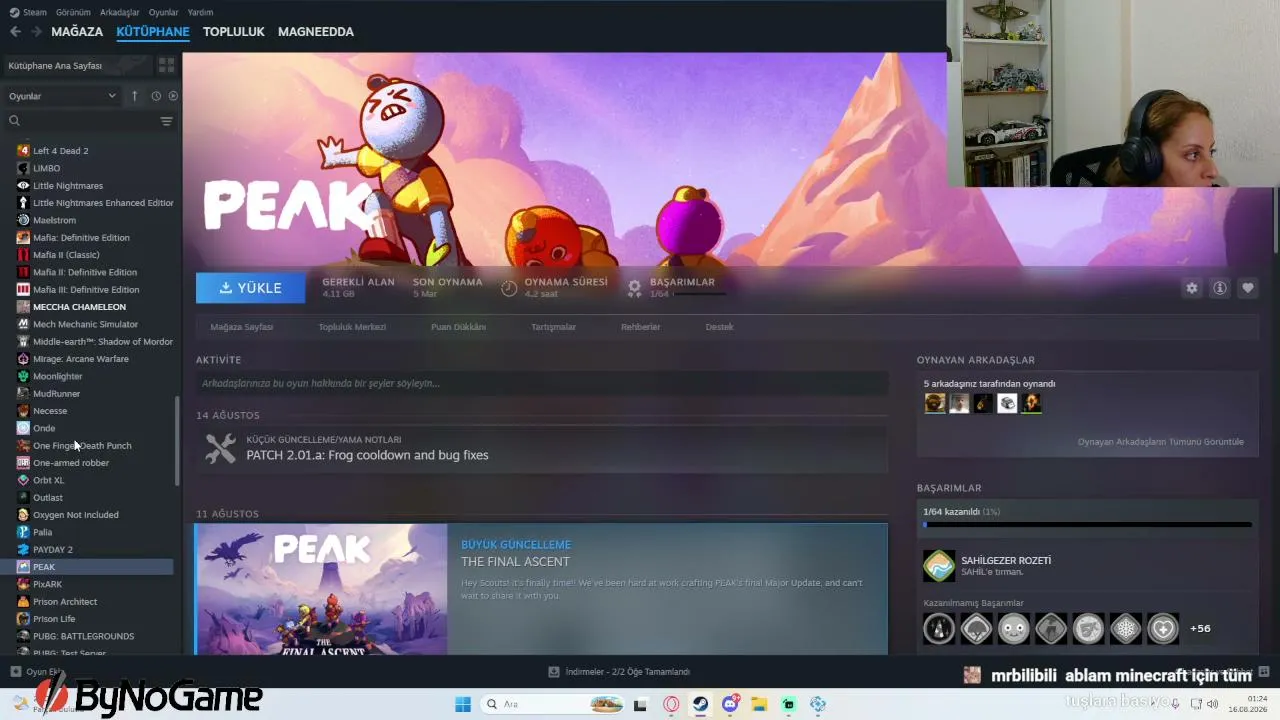Open the Yardım menu
The height and width of the screenshot is (720, 1280).
(x=200, y=12)
